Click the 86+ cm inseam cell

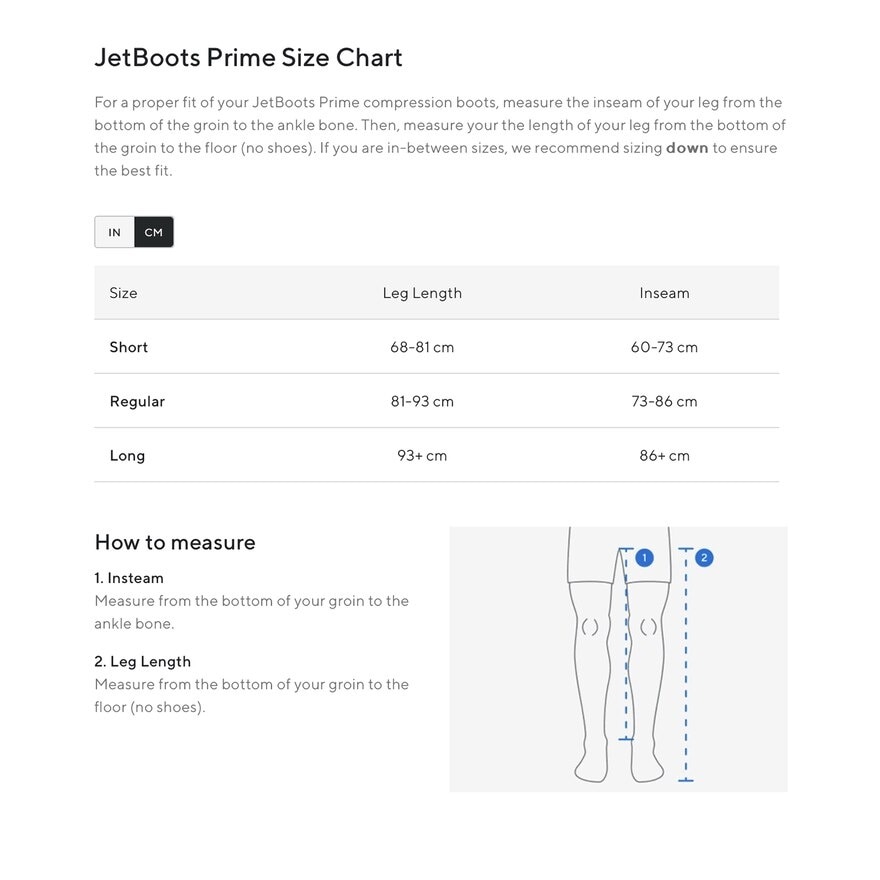(x=664, y=455)
